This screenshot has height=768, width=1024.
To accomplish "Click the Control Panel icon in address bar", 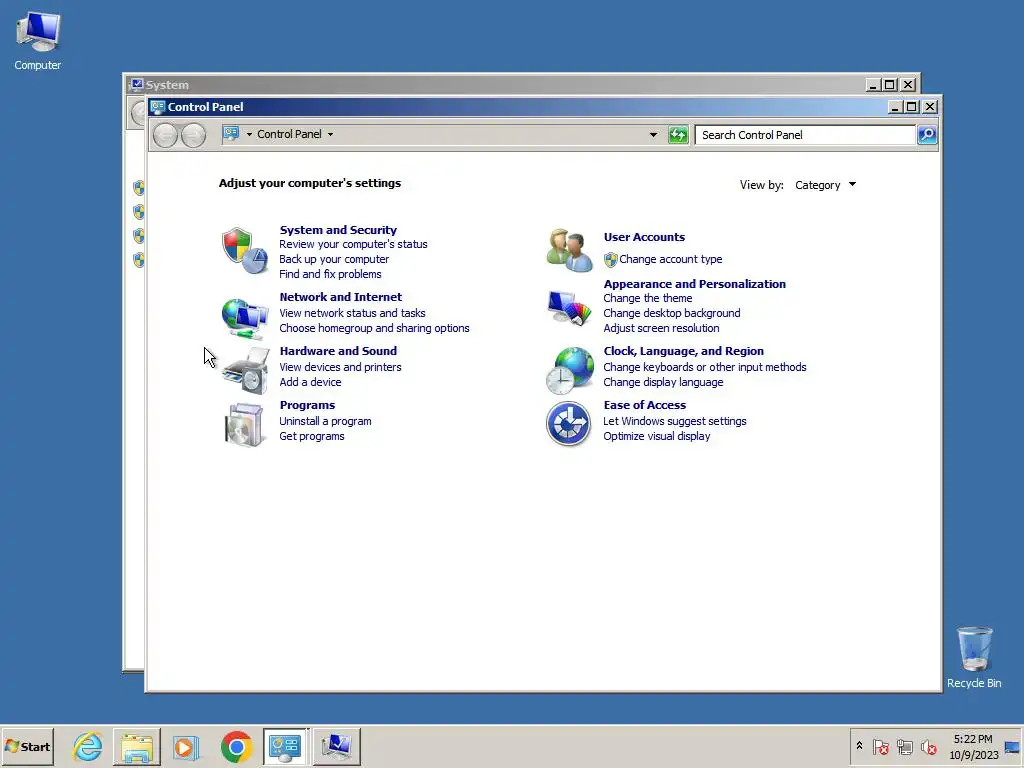I will tap(231, 134).
